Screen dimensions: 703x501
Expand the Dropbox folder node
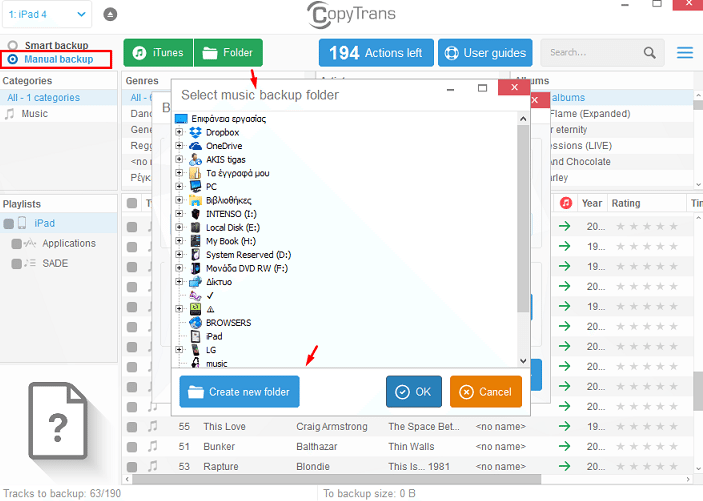(179, 132)
